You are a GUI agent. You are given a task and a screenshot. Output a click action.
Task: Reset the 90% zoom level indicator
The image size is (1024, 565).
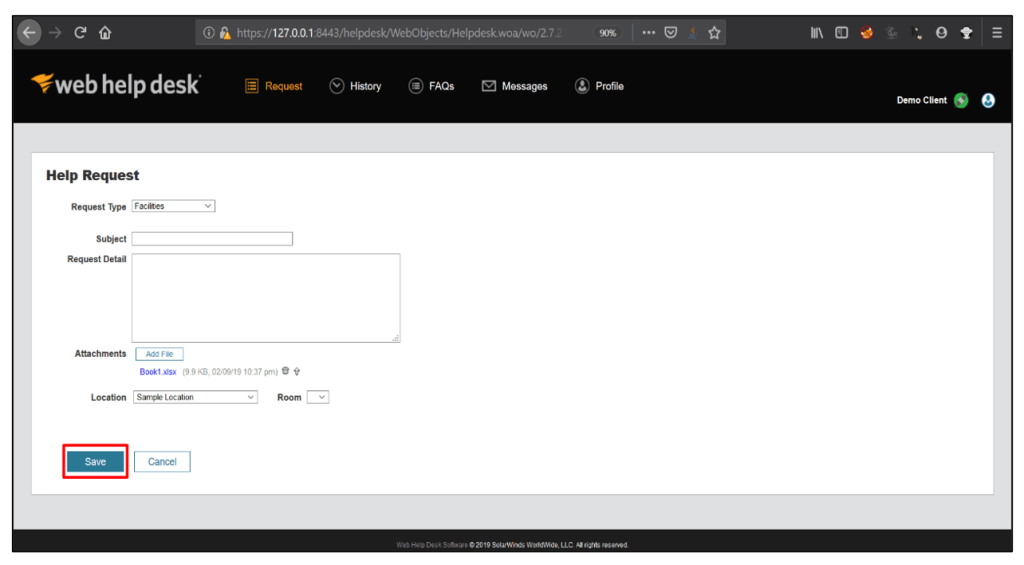(607, 33)
